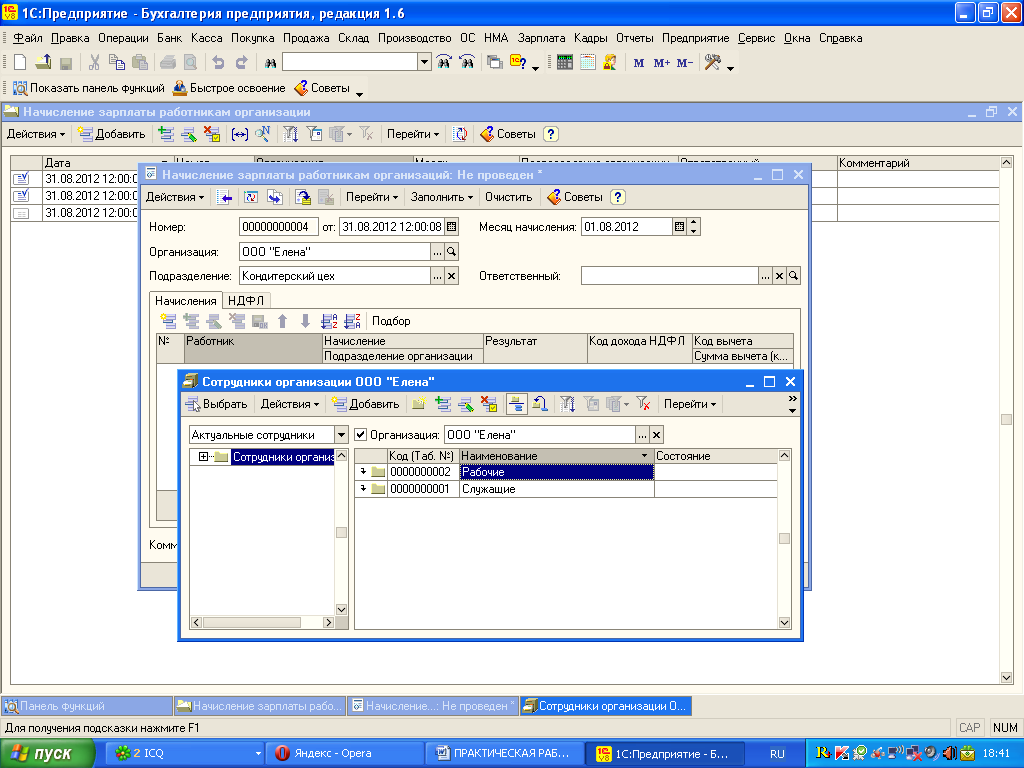Click Быстрое освоение button

[229, 88]
